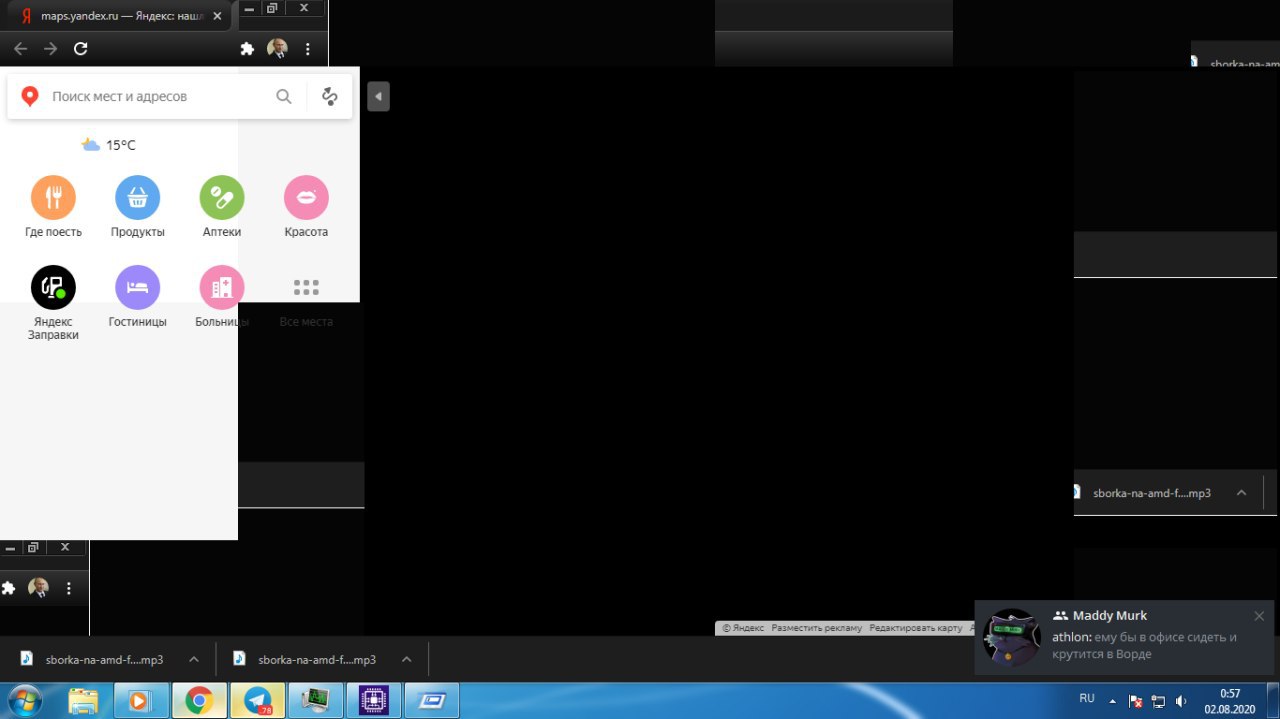Screen dimensions: 1280x719
Task: Collapse the Yandex Maps side panel
Action: point(378,97)
